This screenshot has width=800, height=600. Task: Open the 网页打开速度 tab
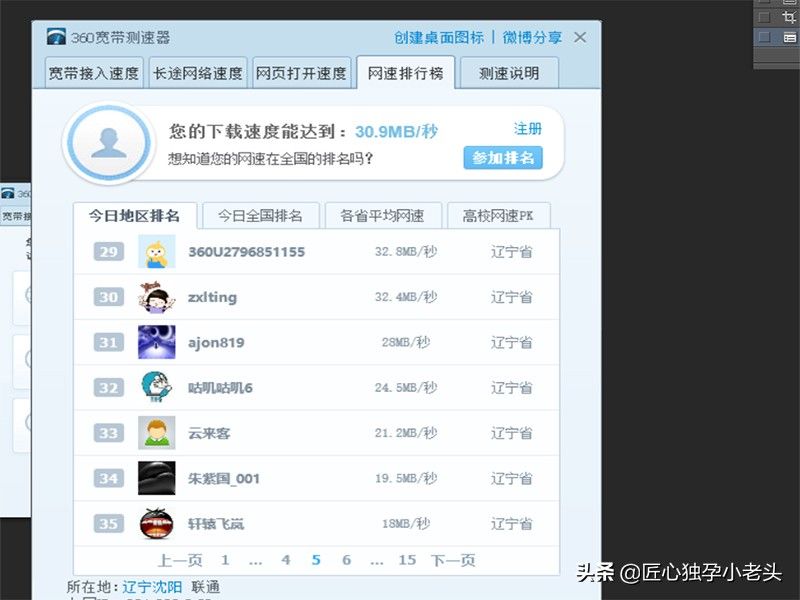(302, 73)
